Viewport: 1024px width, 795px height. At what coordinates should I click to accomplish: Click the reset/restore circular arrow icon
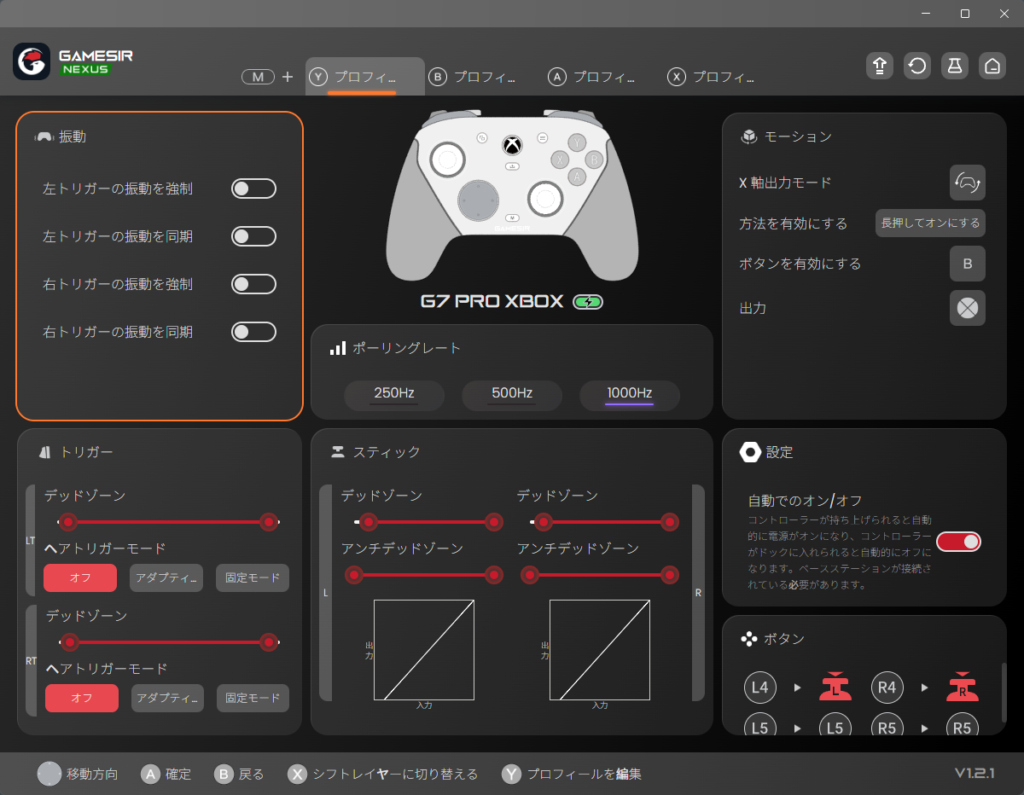tap(917, 65)
